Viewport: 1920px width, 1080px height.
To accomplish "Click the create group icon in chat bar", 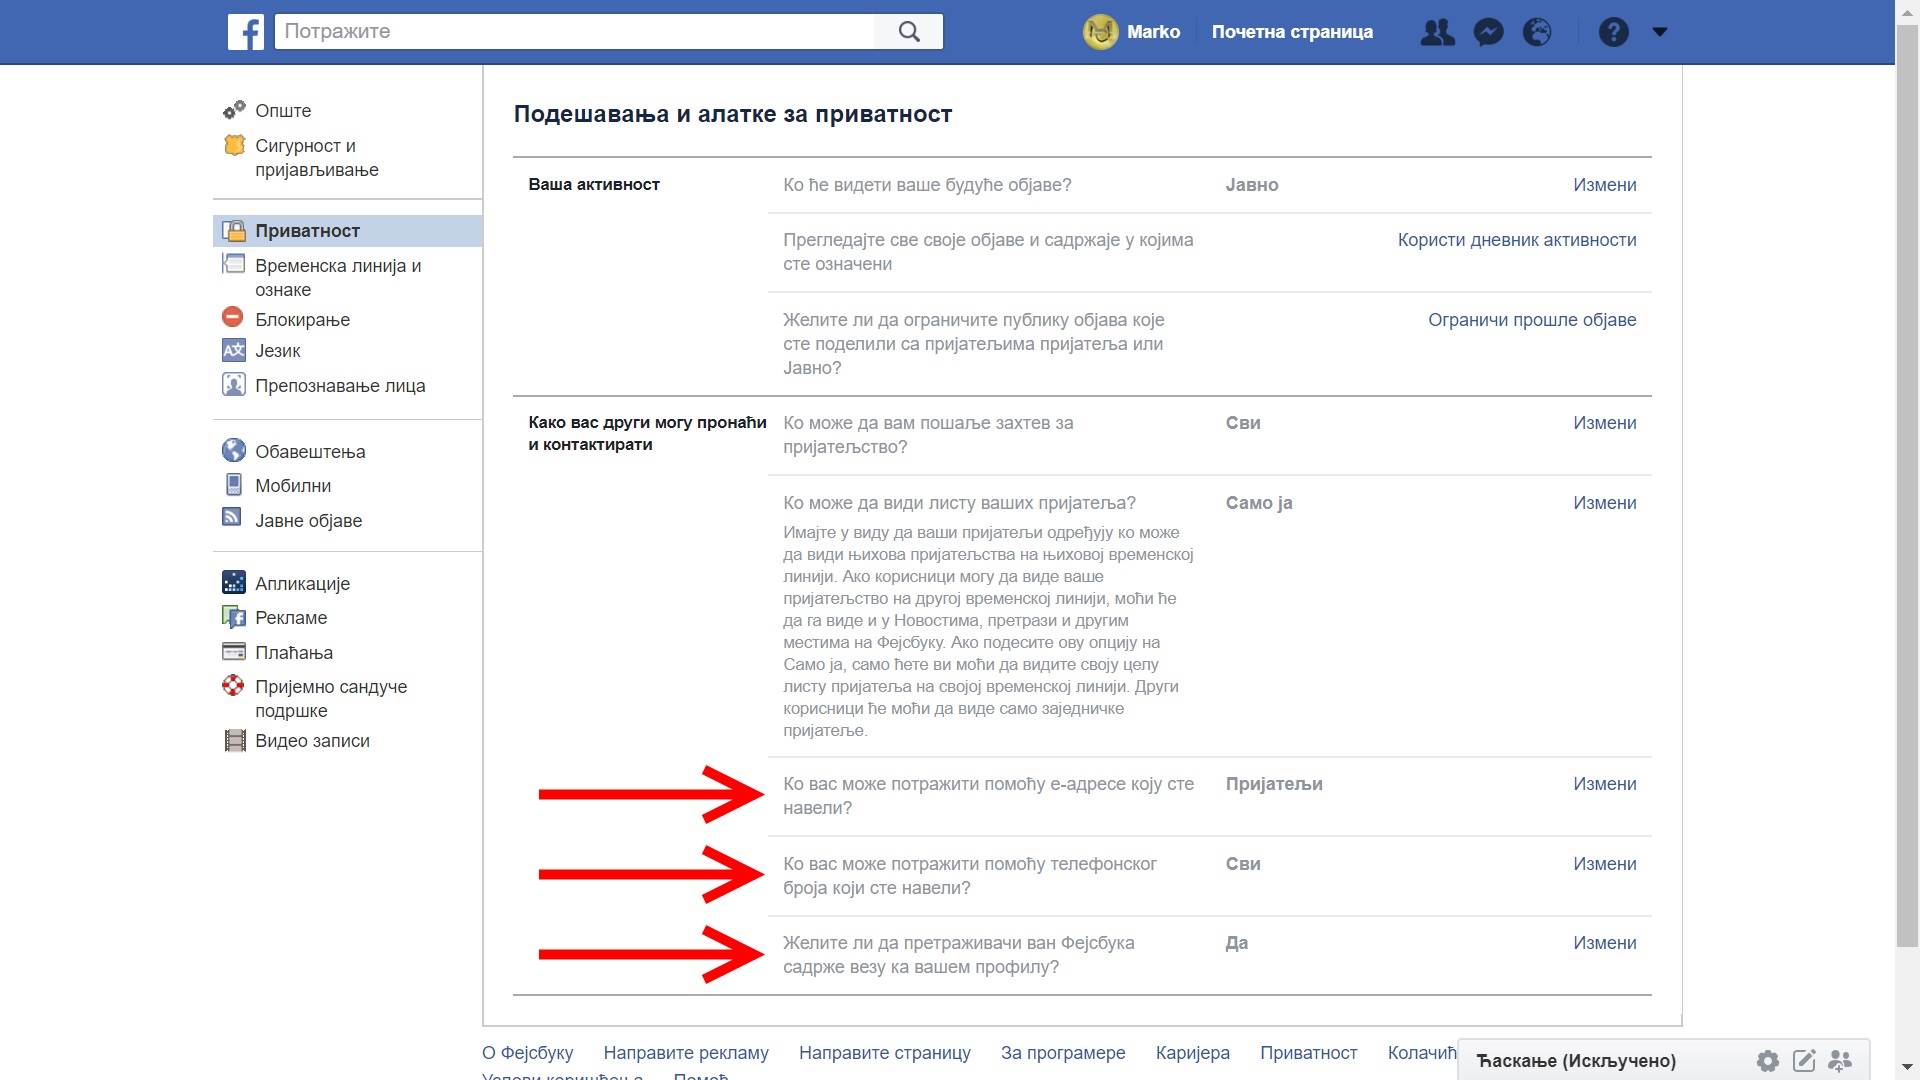I will click(1840, 1061).
